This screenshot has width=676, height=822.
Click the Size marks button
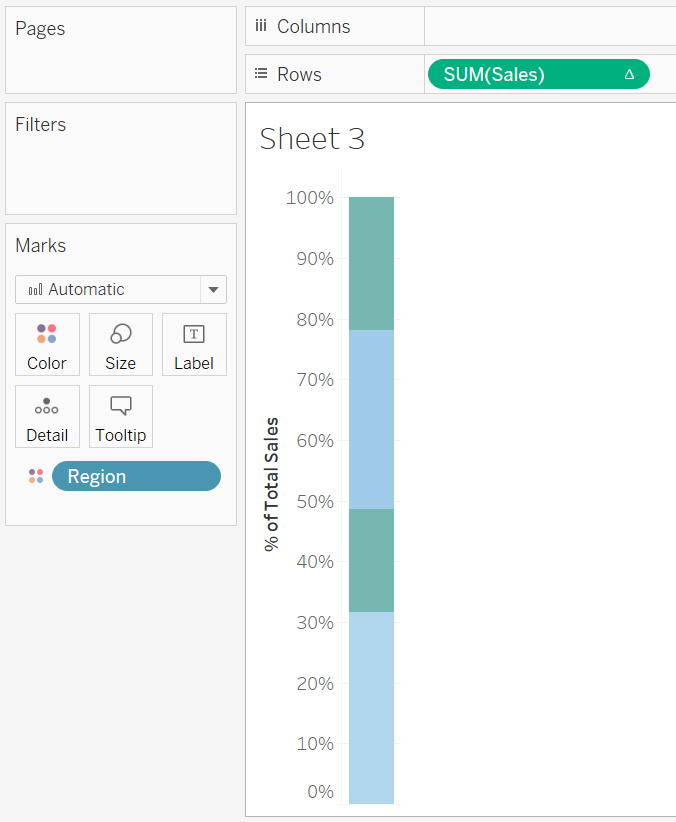pos(120,344)
